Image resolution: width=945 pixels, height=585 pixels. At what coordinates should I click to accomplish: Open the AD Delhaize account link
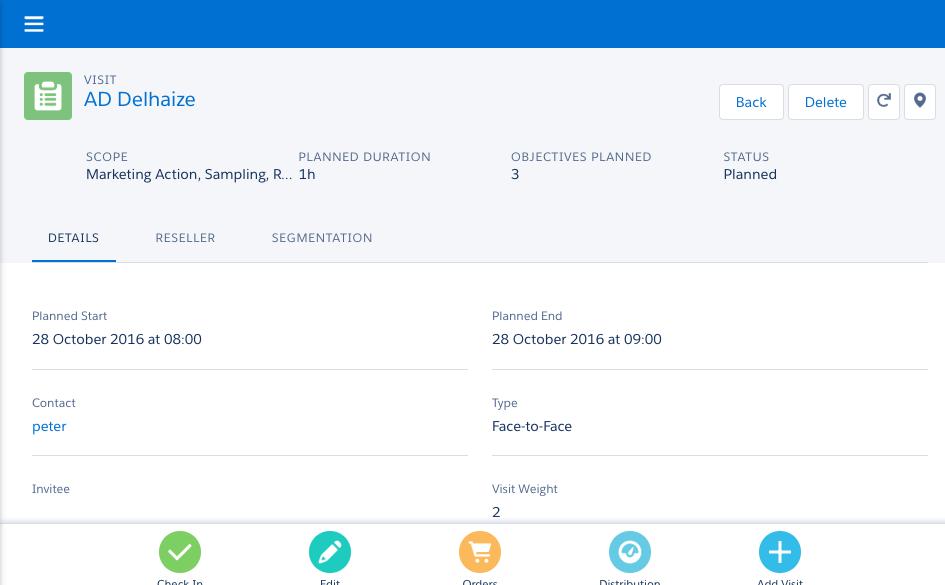pyautogui.click(x=139, y=99)
